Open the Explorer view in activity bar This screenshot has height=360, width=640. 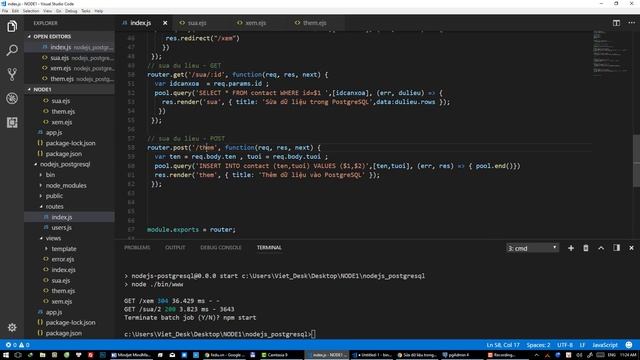(x=12, y=27)
